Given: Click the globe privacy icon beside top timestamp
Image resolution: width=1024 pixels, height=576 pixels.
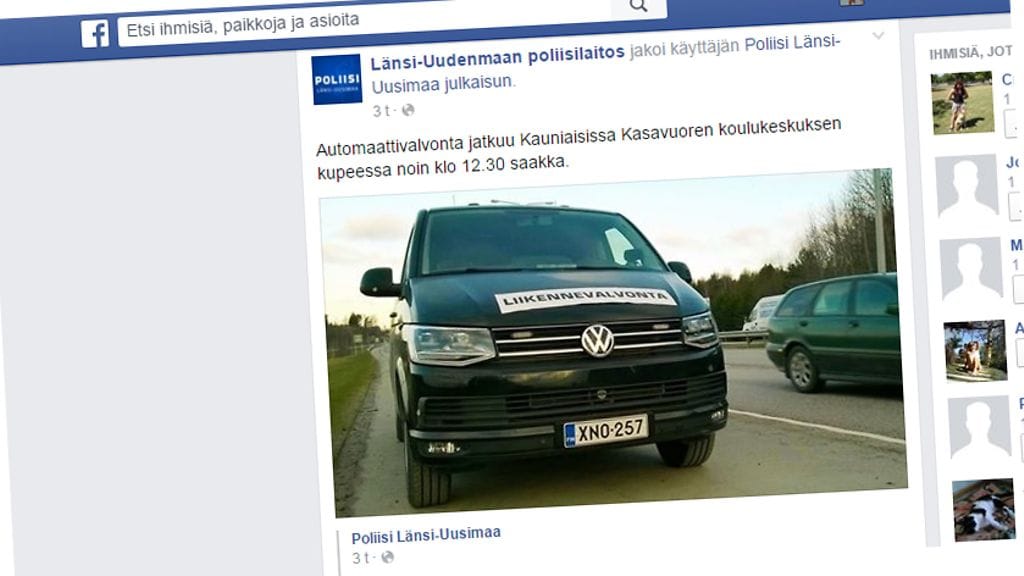Looking at the screenshot, I should point(408,110).
